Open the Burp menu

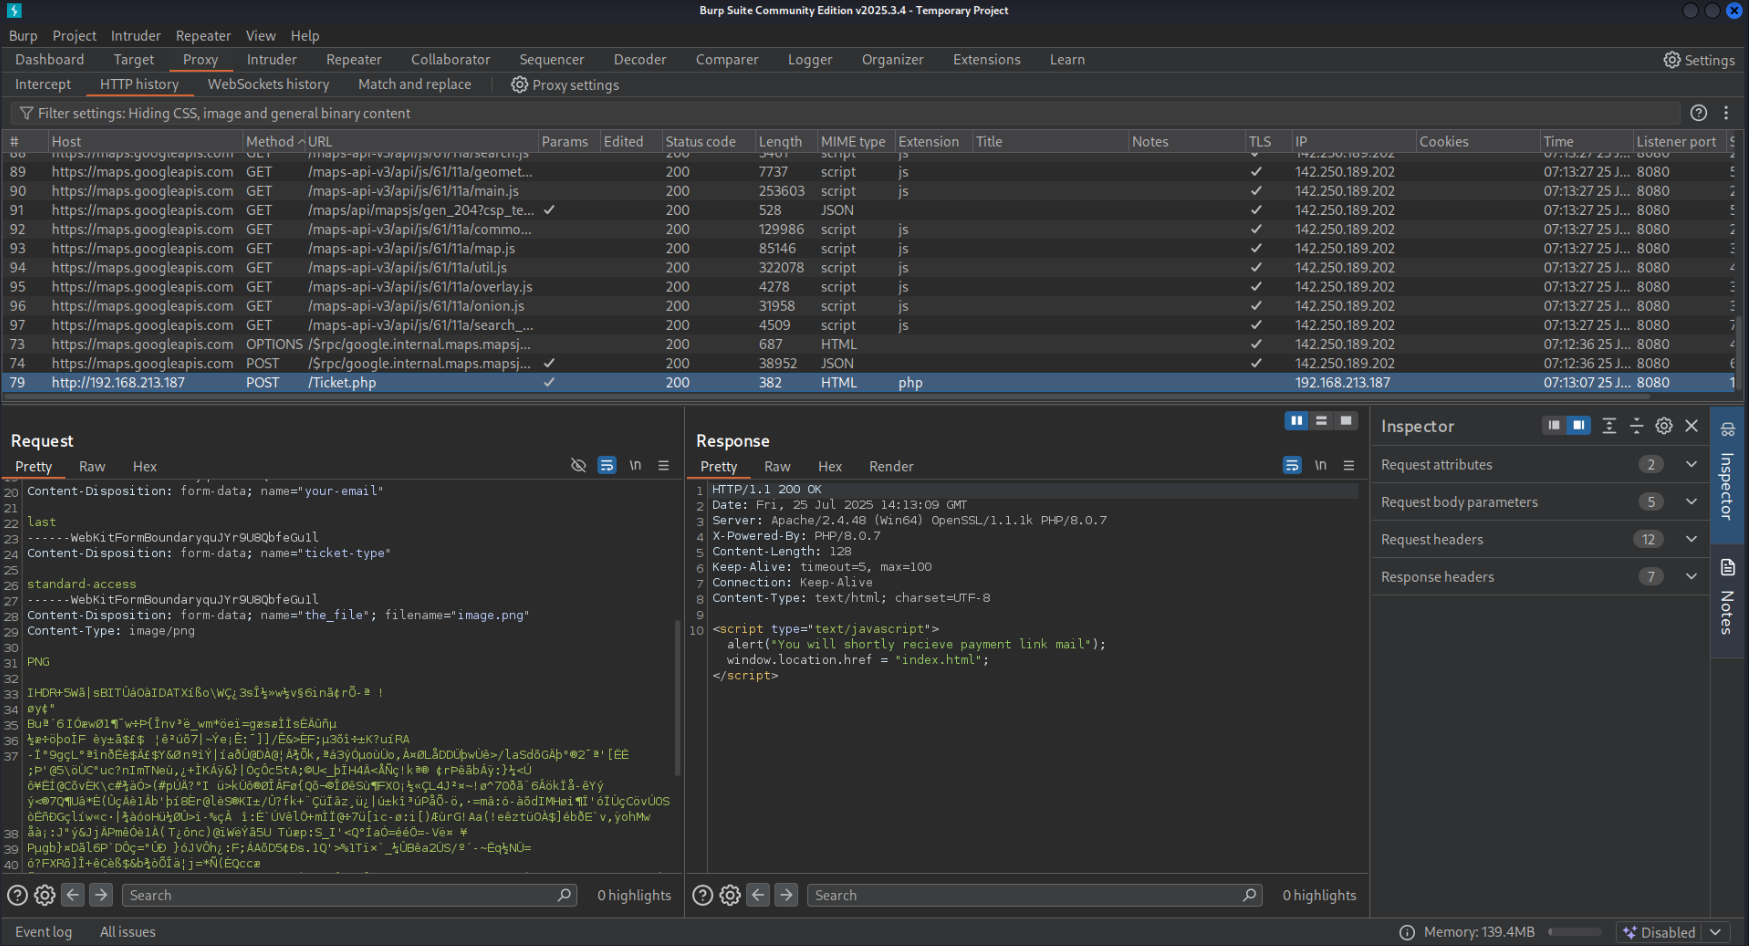click(23, 36)
